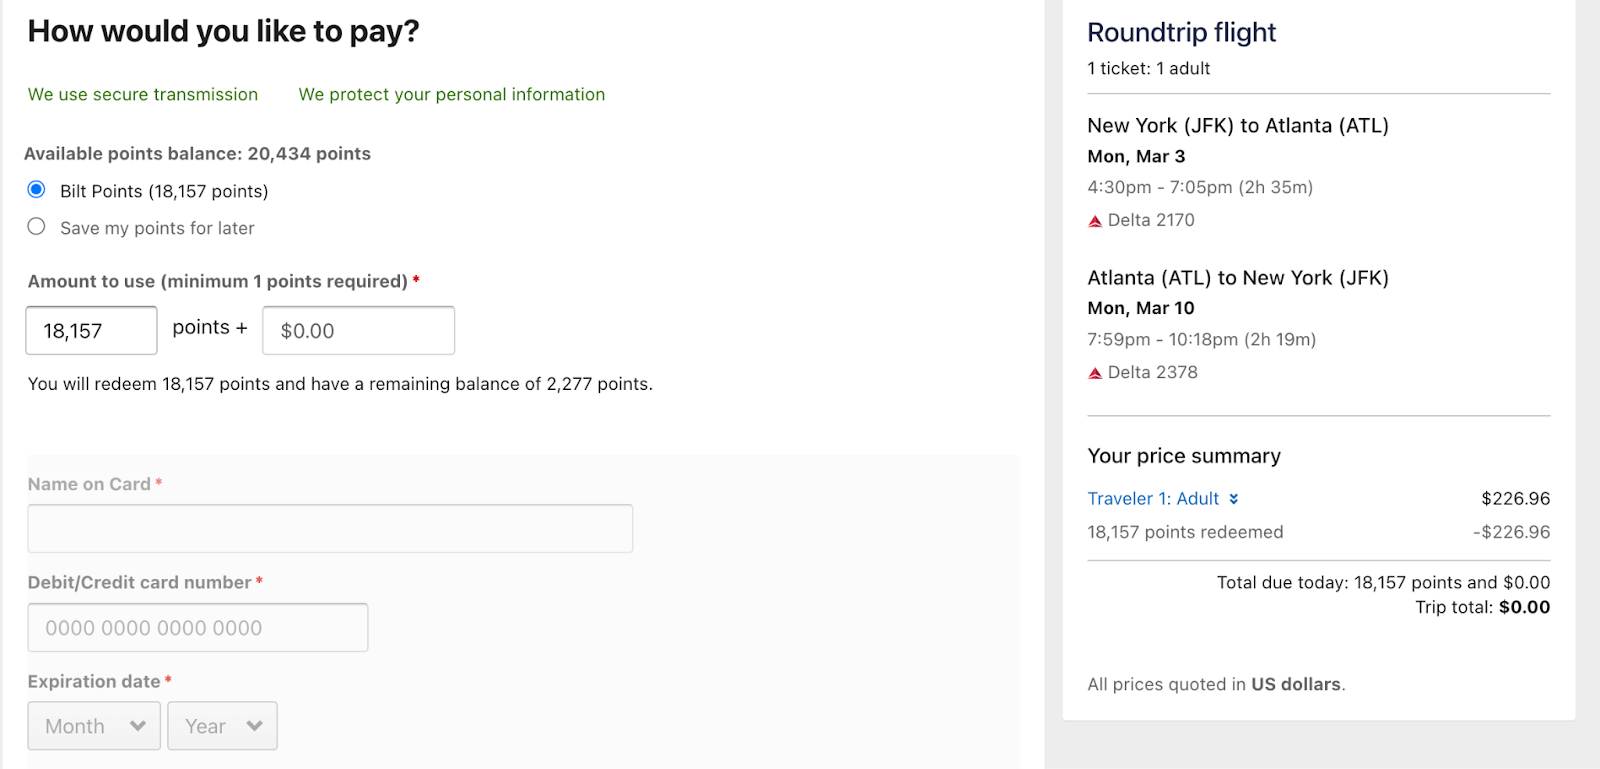Click the Delta logo beside Delta 2170

click(x=1095, y=221)
